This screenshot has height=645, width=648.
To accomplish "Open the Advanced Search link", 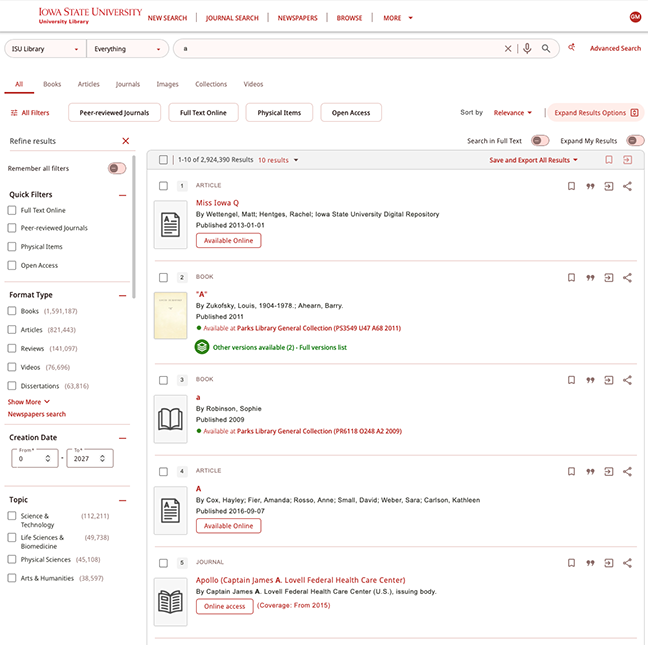I will [x=615, y=48].
